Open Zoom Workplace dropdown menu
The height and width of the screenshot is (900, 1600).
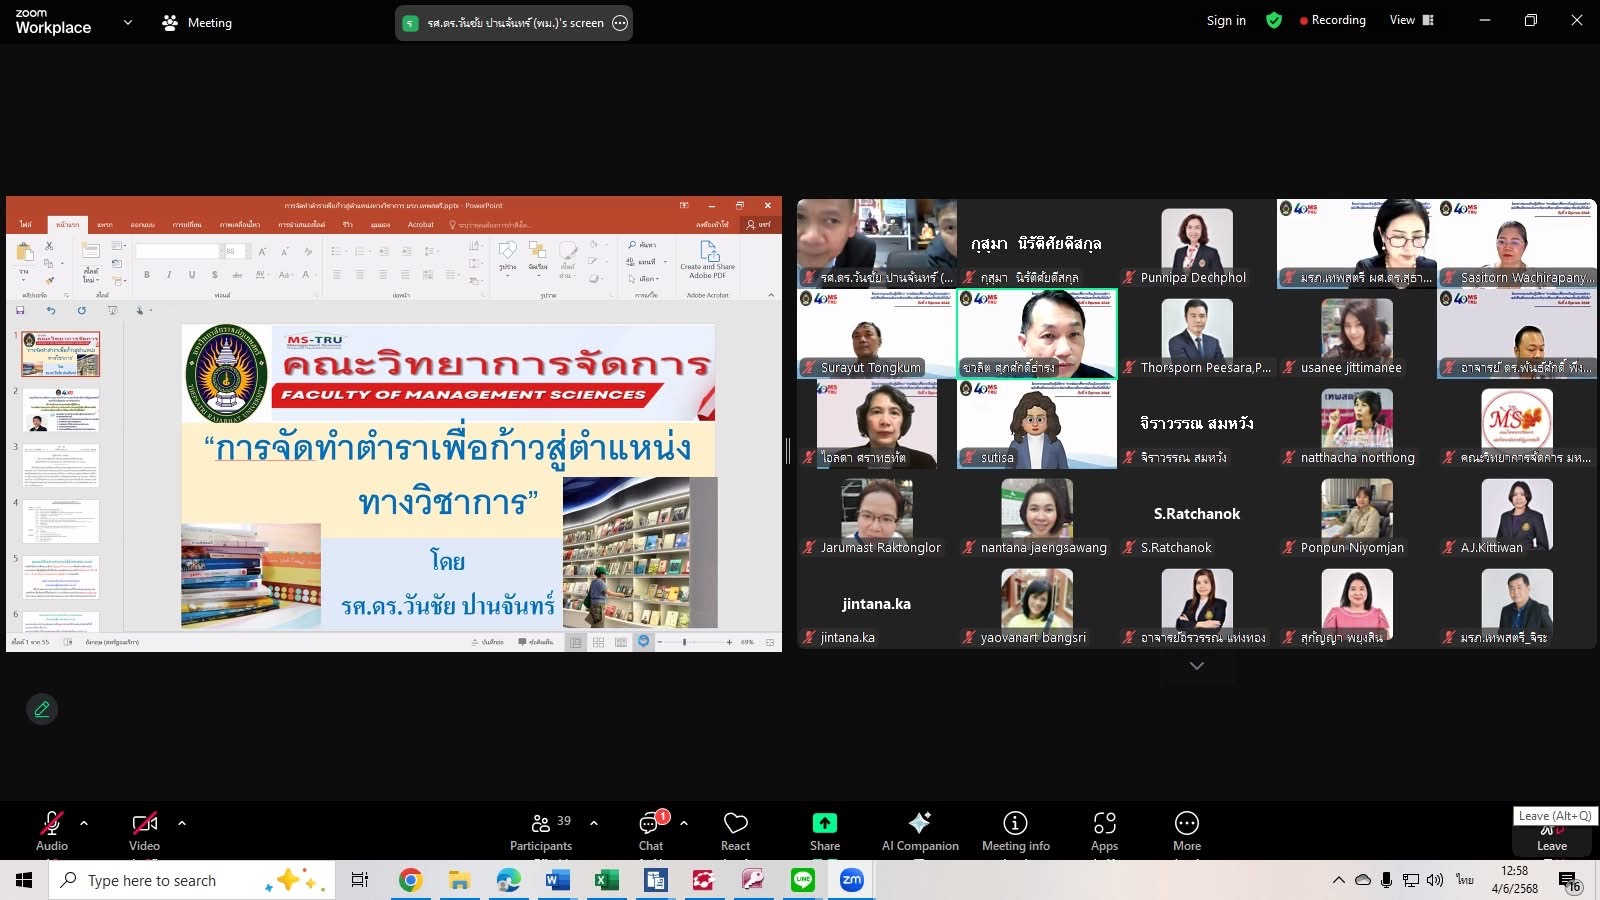pos(127,22)
